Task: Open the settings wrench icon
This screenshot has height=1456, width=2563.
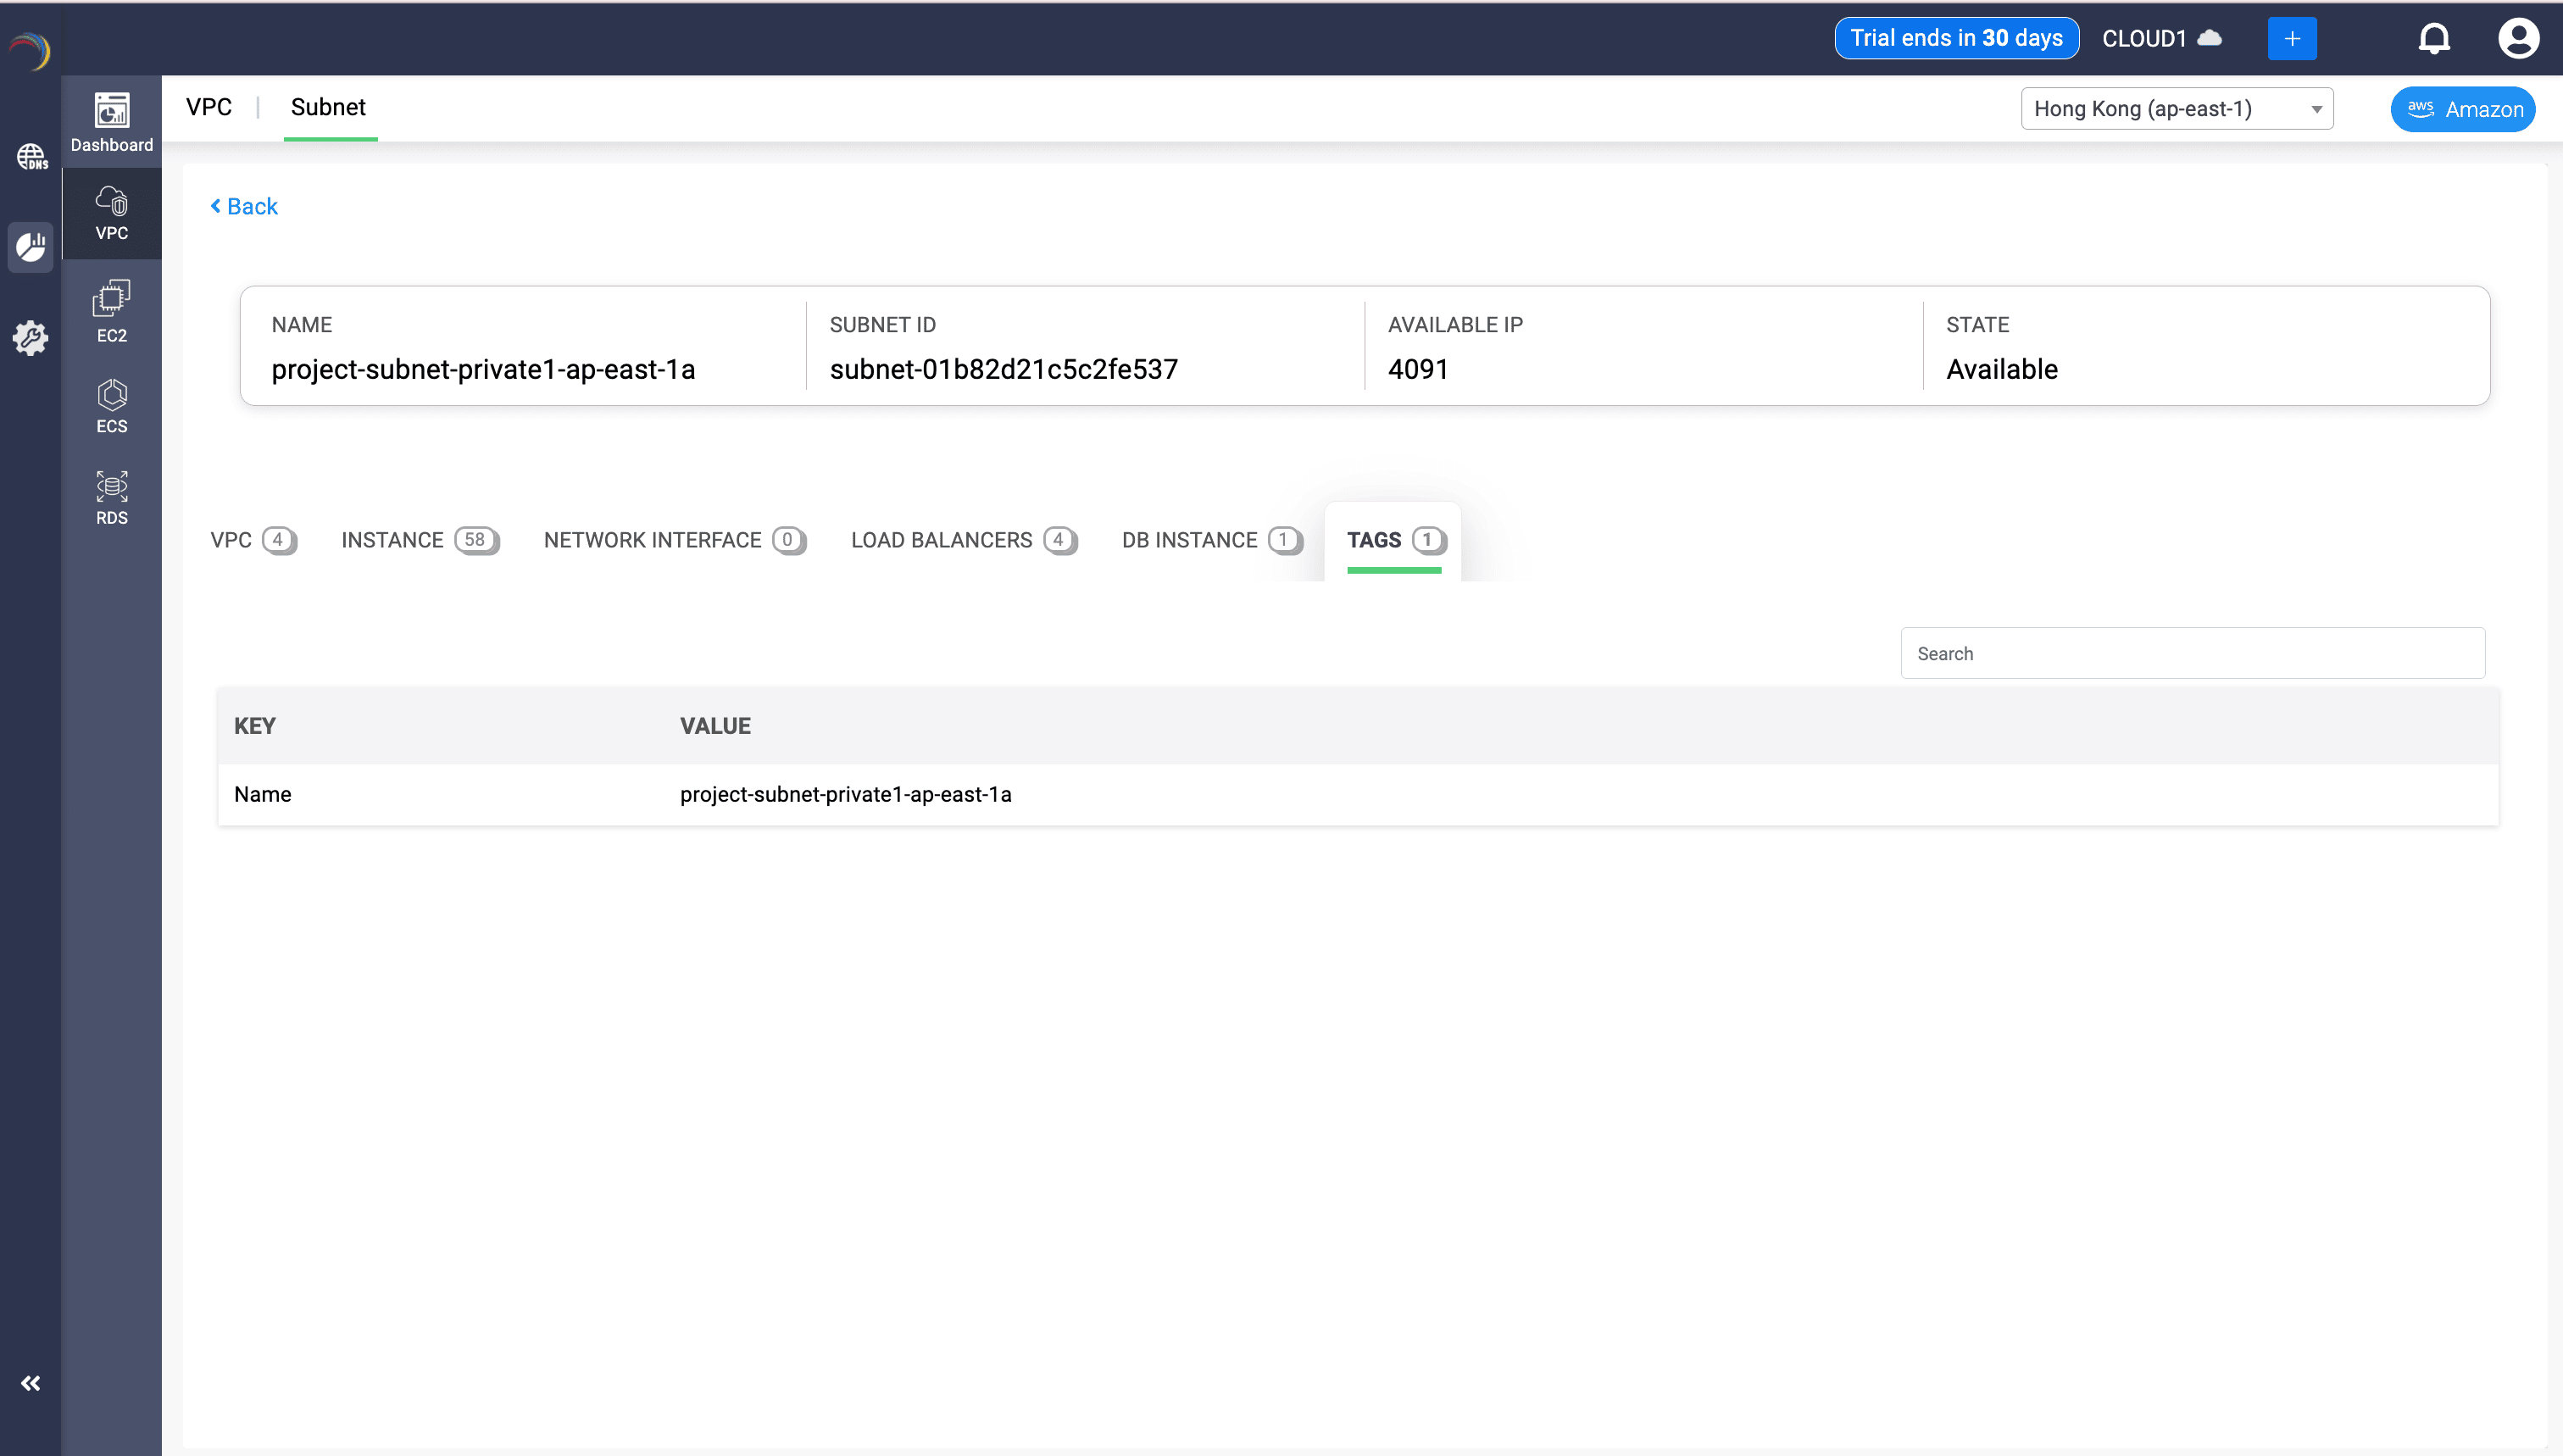Action: [31, 338]
